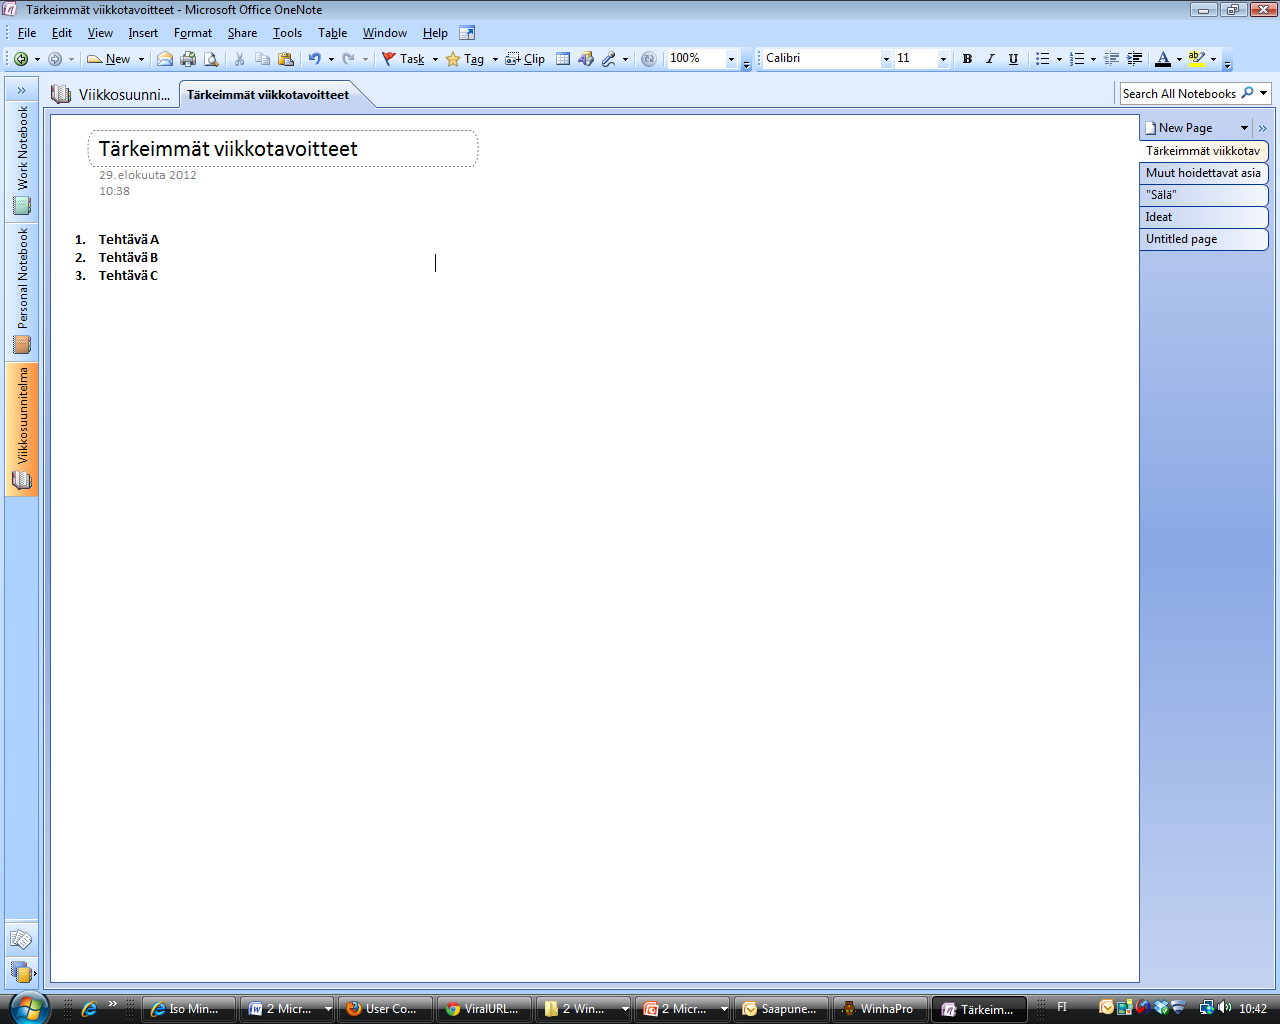The image size is (1280, 1024).
Task: Open the File menu
Action: pyautogui.click(x=27, y=33)
